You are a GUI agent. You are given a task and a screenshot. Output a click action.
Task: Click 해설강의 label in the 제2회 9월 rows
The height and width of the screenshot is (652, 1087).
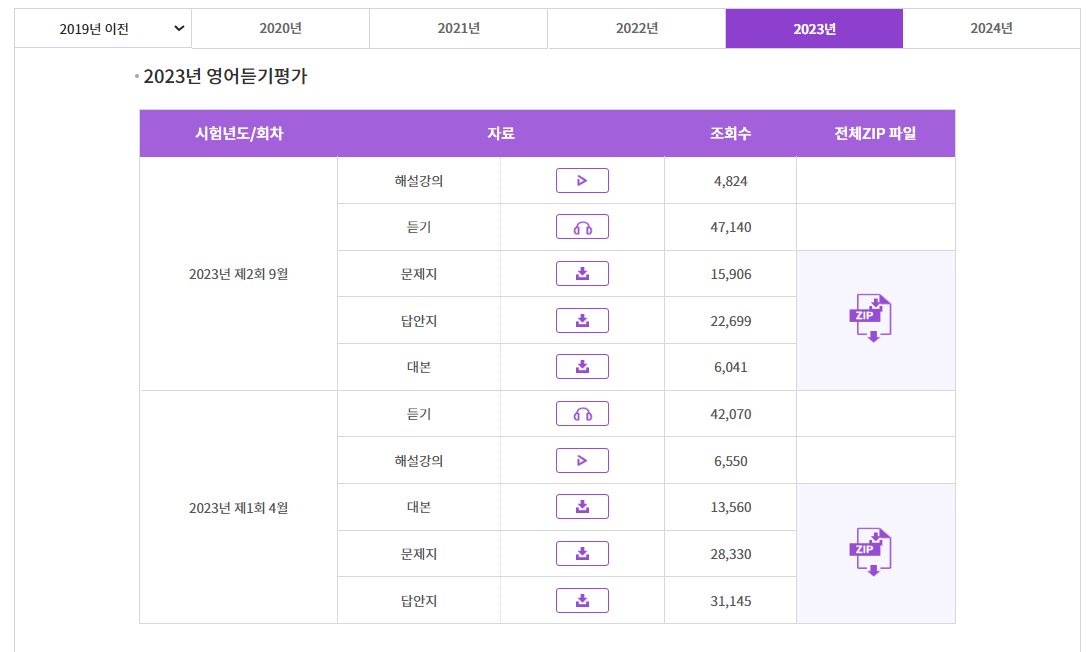pyautogui.click(x=419, y=181)
